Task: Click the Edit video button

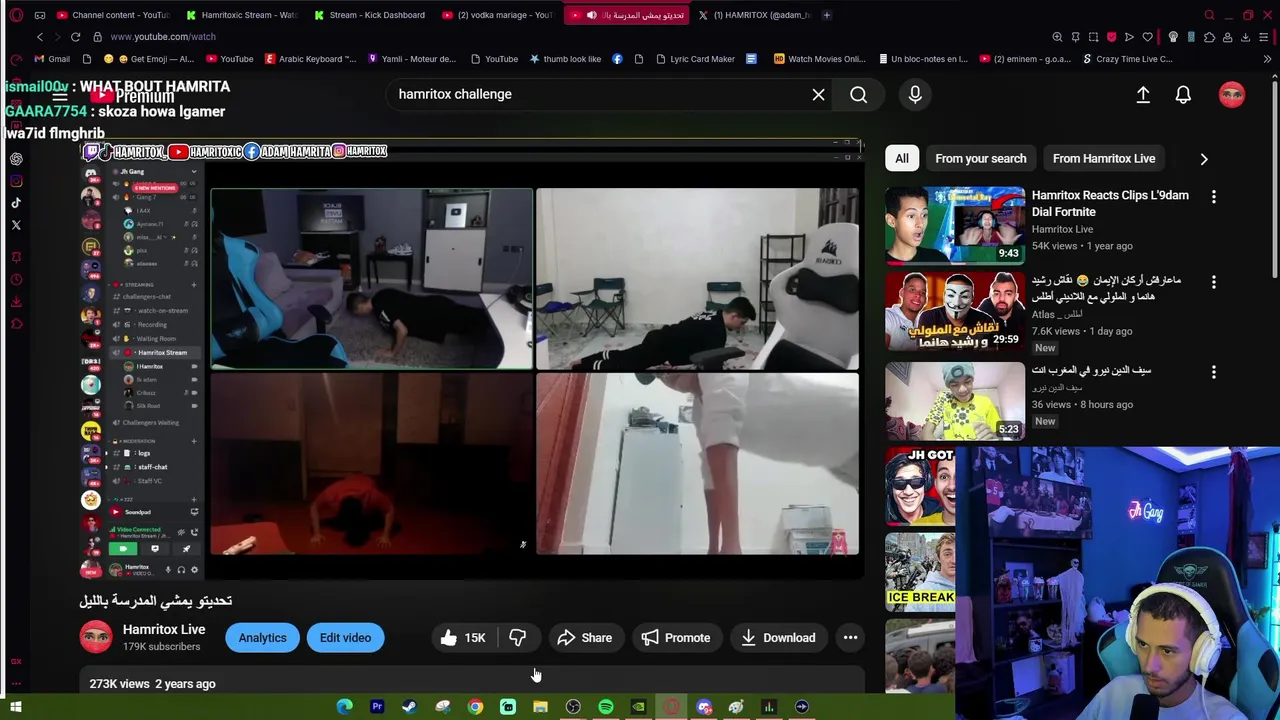Action: pos(345,638)
